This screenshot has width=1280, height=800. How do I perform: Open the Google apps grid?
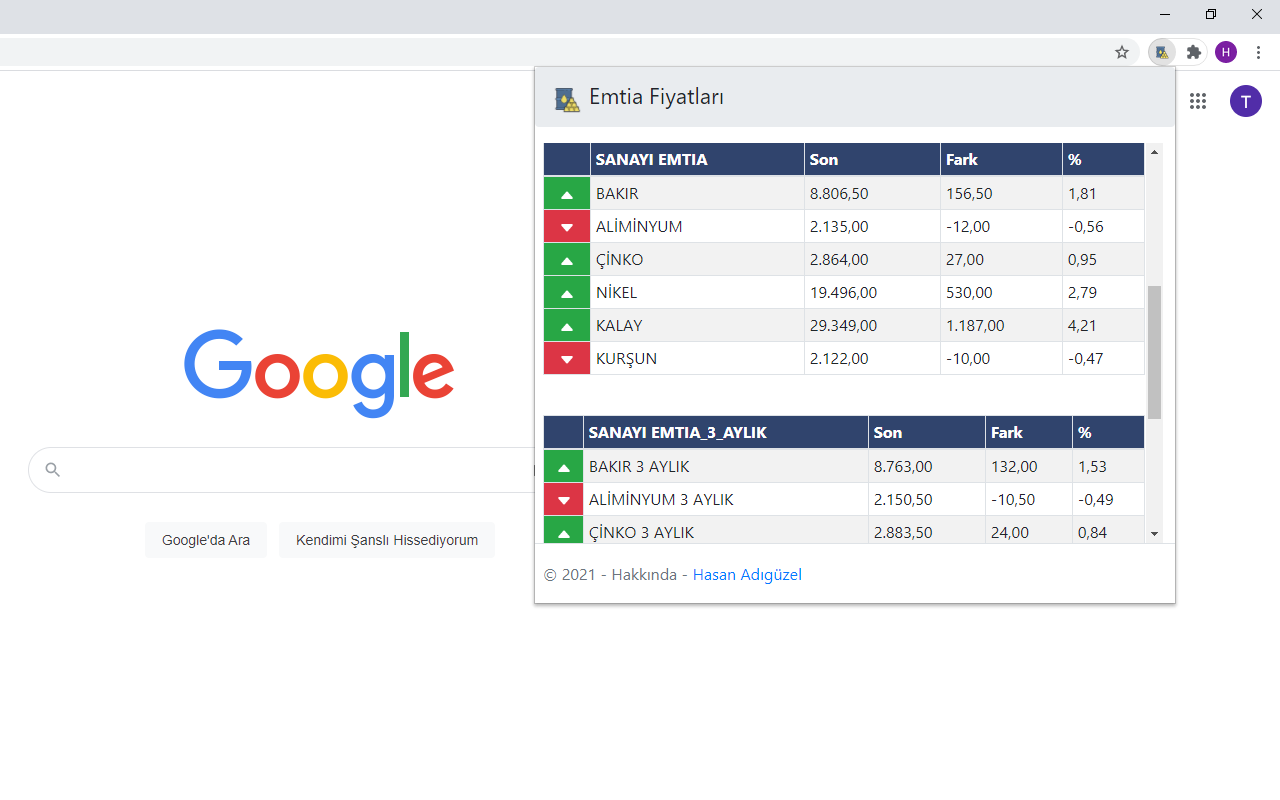[1198, 100]
